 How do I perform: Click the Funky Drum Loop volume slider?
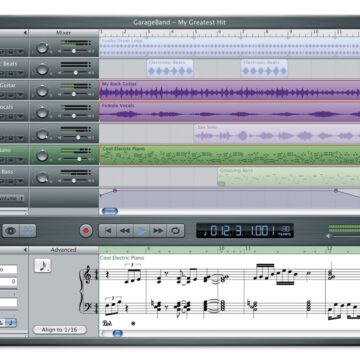75,51
